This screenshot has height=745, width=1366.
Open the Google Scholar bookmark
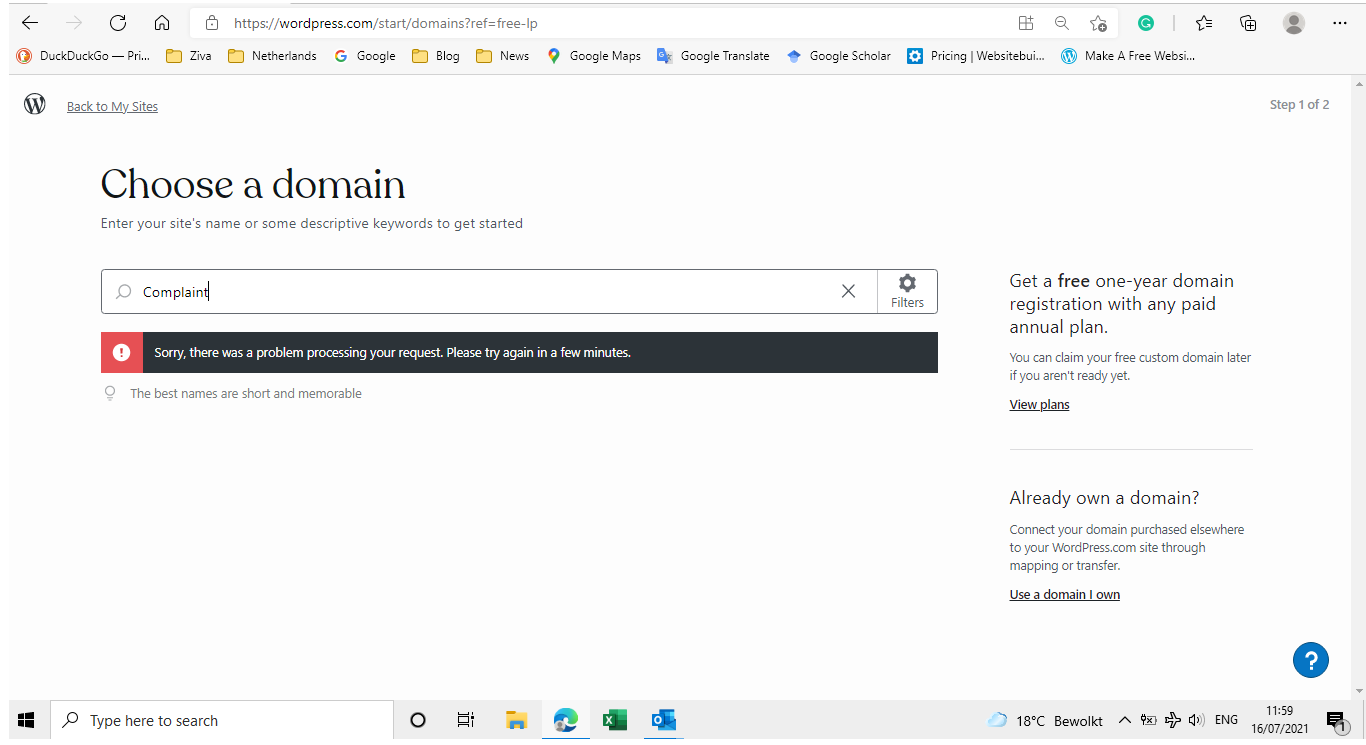(838, 56)
